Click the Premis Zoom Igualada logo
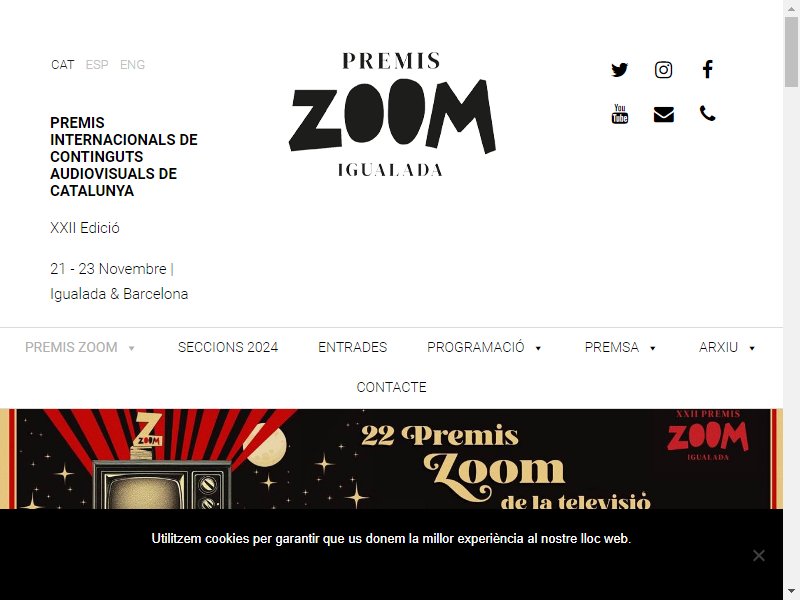800x600 pixels. (391, 114)
